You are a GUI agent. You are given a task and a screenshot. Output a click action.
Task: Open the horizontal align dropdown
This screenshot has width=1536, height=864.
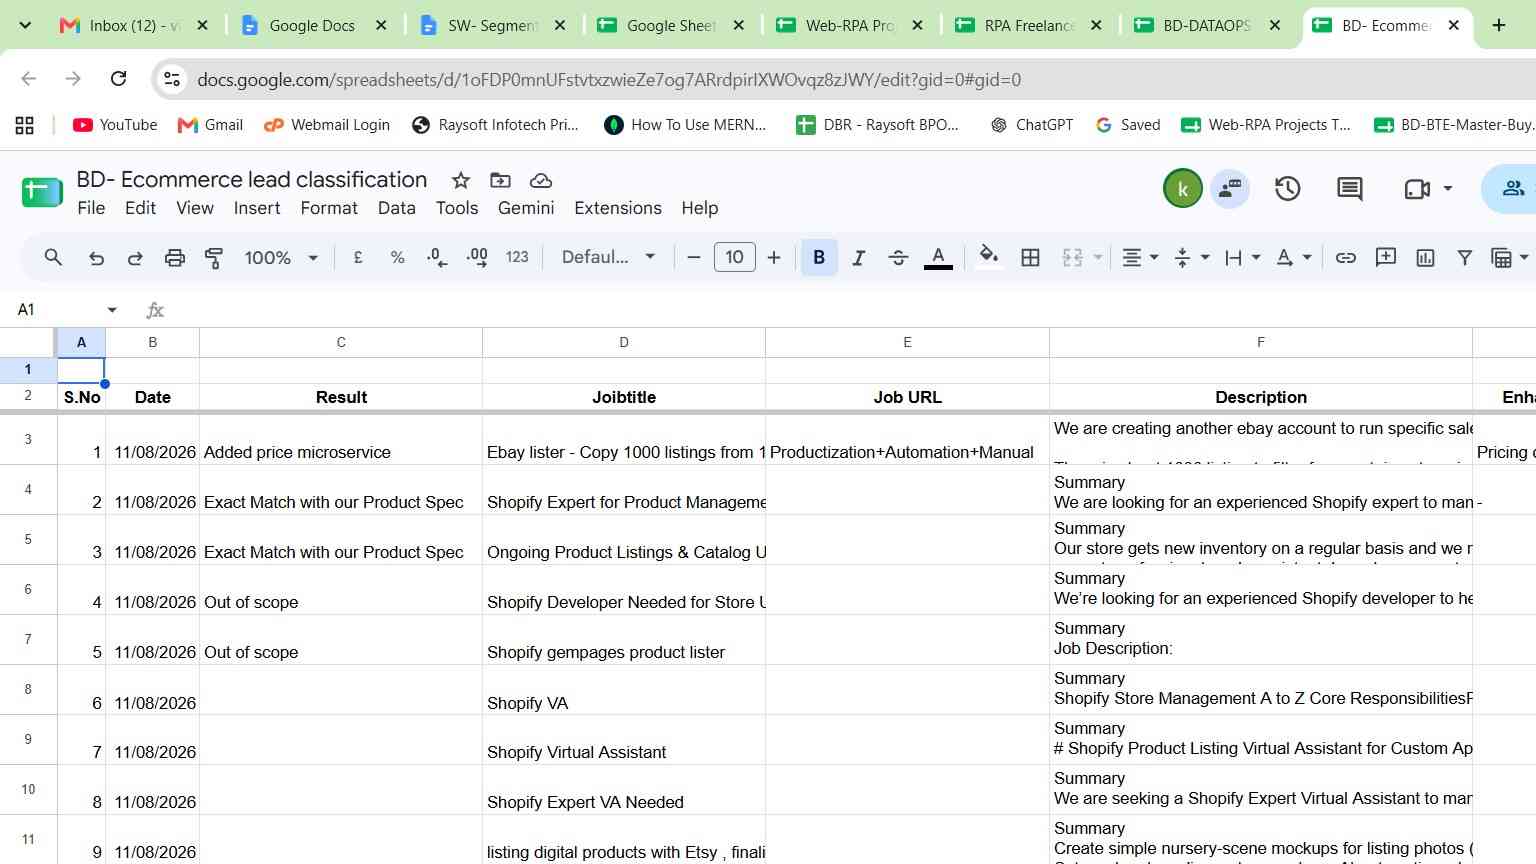click(1140, 258)
